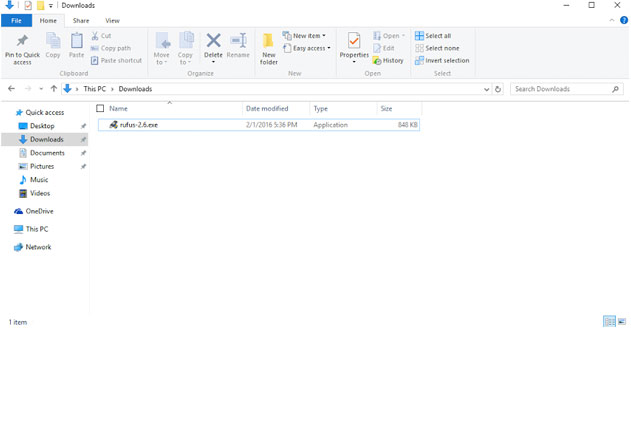Expand the Open button dropdown arrow
This screenshot has height=444, width=631.
tap(403, 36)
